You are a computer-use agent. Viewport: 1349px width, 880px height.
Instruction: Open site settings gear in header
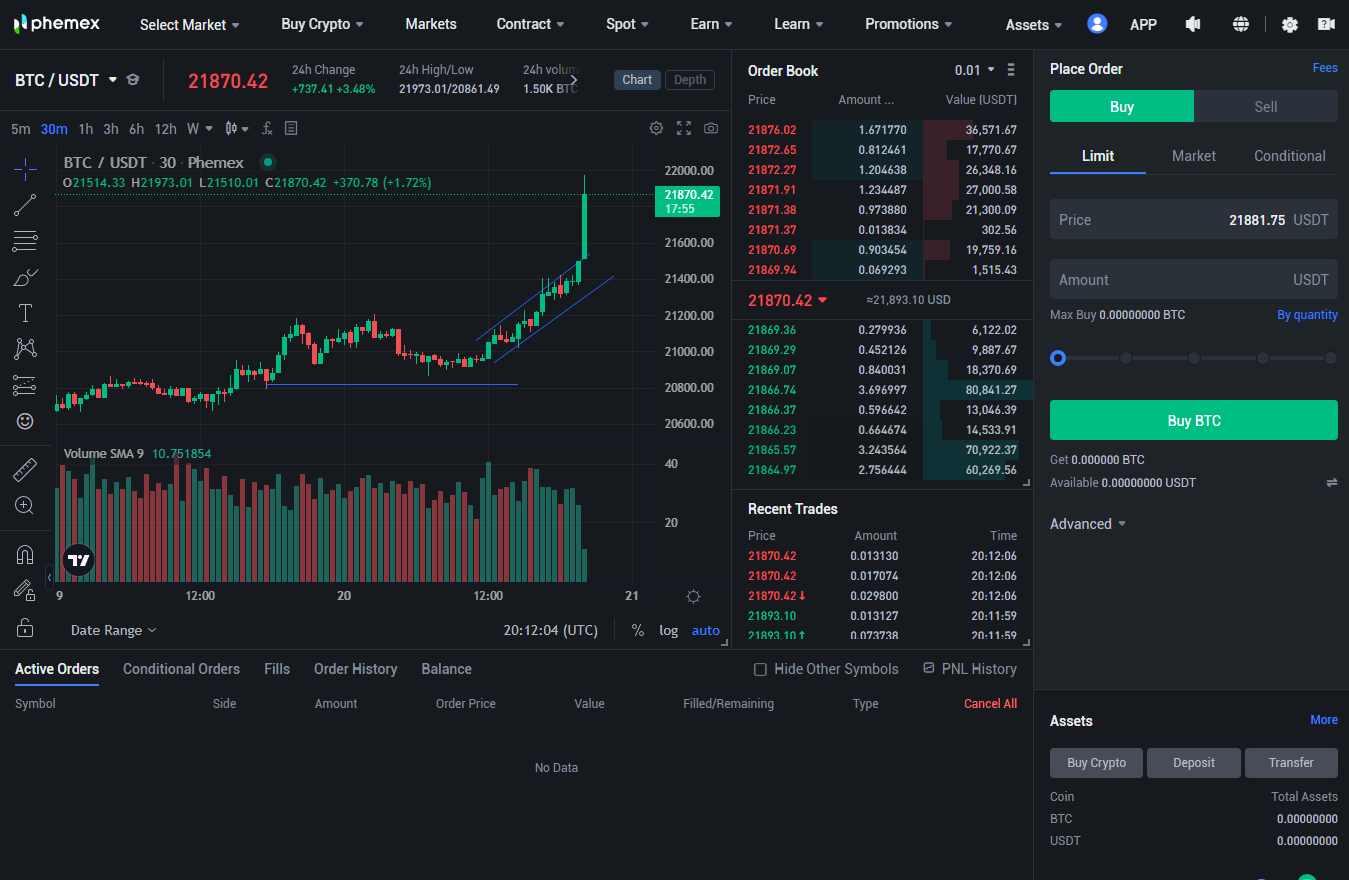pos(1290,25)
